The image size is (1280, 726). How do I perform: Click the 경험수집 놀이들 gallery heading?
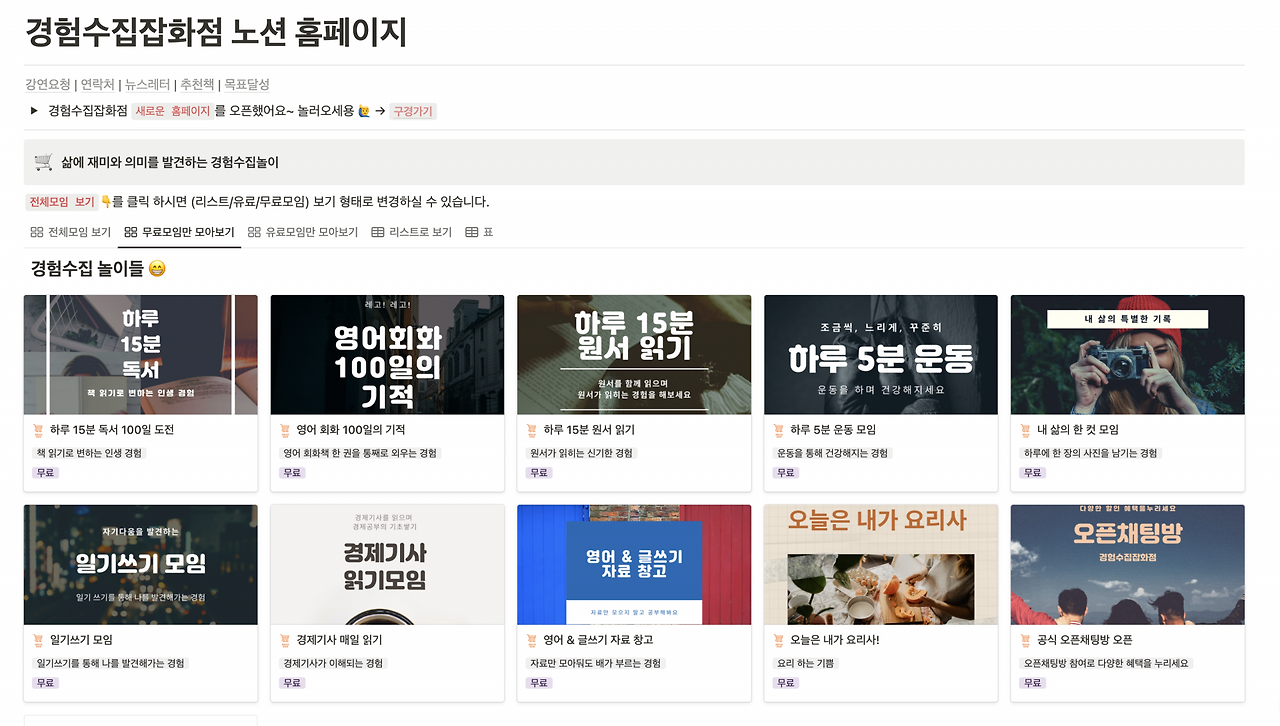tap(98, 269)
